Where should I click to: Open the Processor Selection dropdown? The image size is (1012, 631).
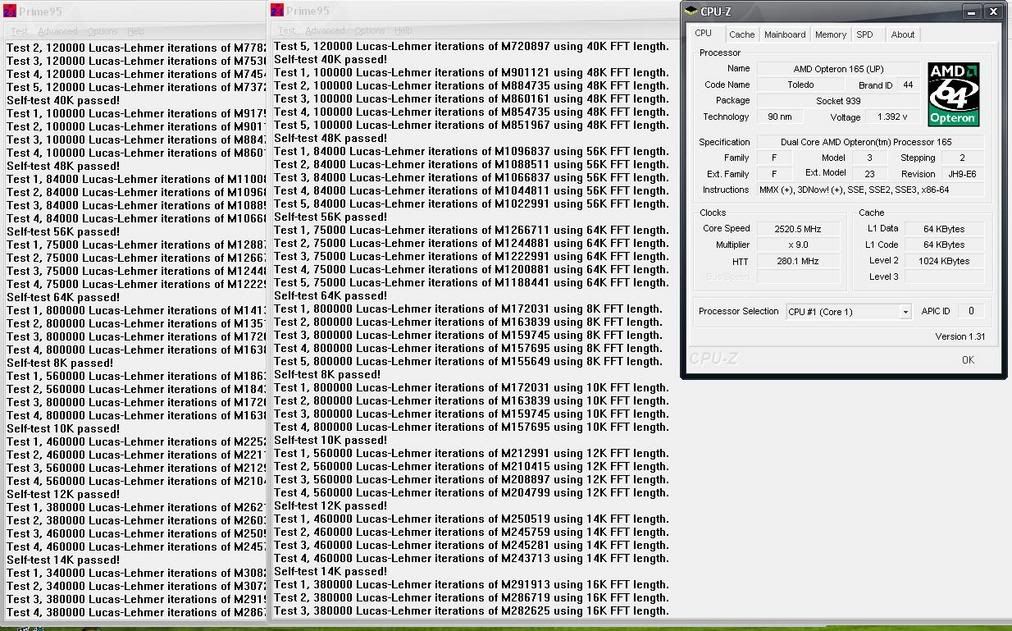(x=906, y=312)
